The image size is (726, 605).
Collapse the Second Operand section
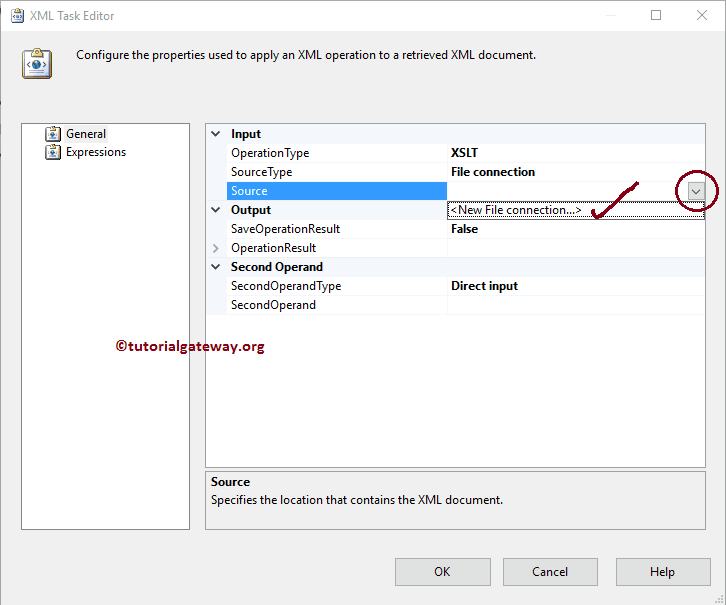(x=216, y=267)
